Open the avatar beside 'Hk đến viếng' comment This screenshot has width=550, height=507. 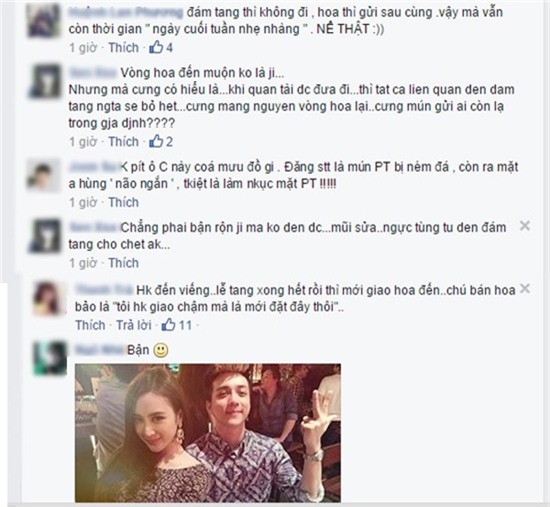point(49,298)
